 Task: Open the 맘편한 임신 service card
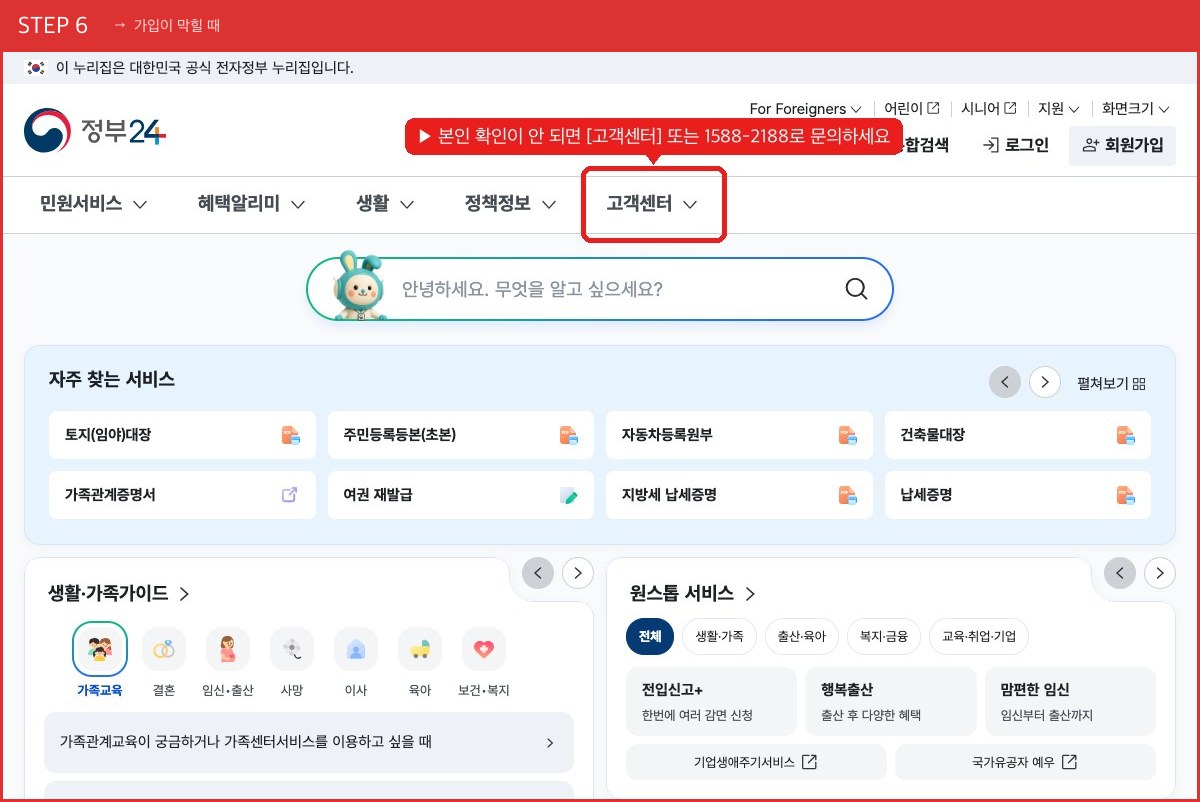coord(1070,701)
